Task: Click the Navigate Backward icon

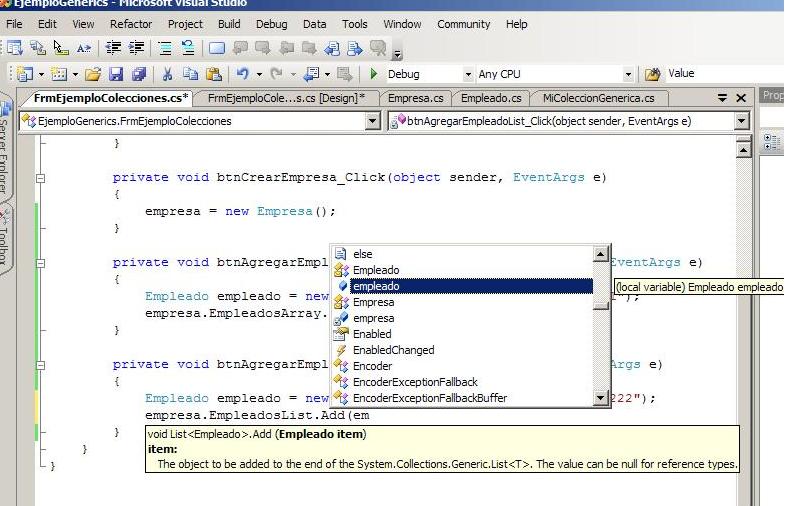Action: (x=311, y=74)
